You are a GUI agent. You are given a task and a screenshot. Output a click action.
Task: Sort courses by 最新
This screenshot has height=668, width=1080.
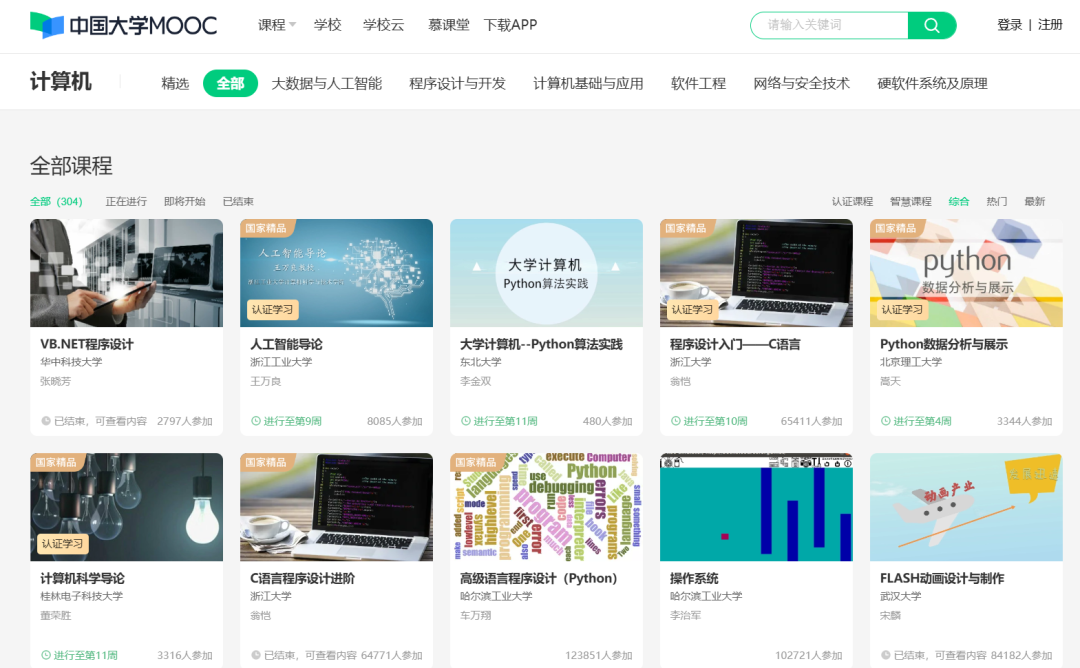pos(1035,201)
